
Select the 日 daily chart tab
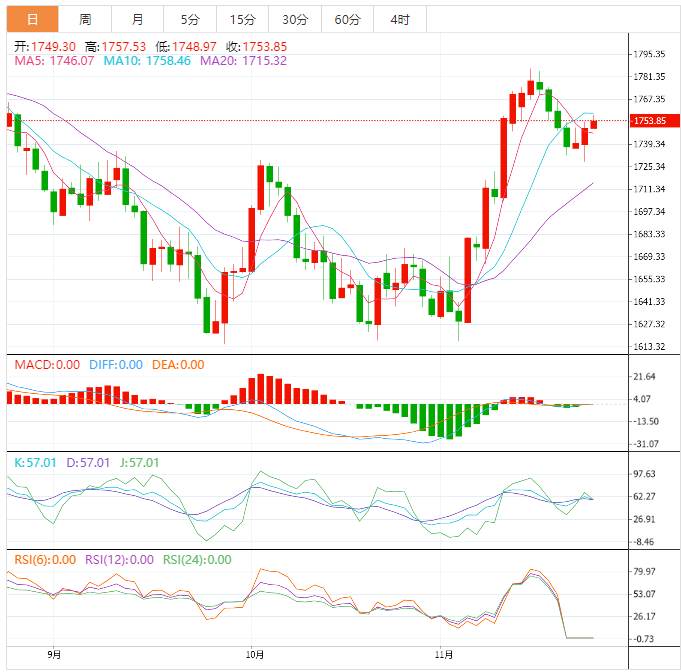pos(33,19)
